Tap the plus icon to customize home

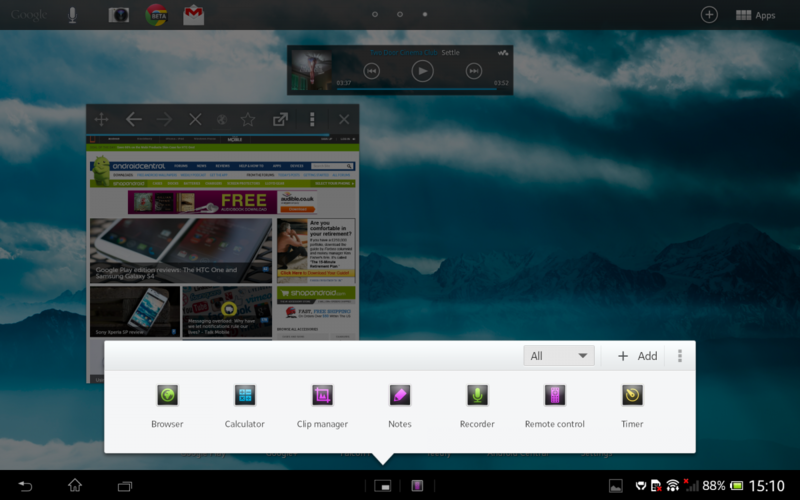[709, 15]
